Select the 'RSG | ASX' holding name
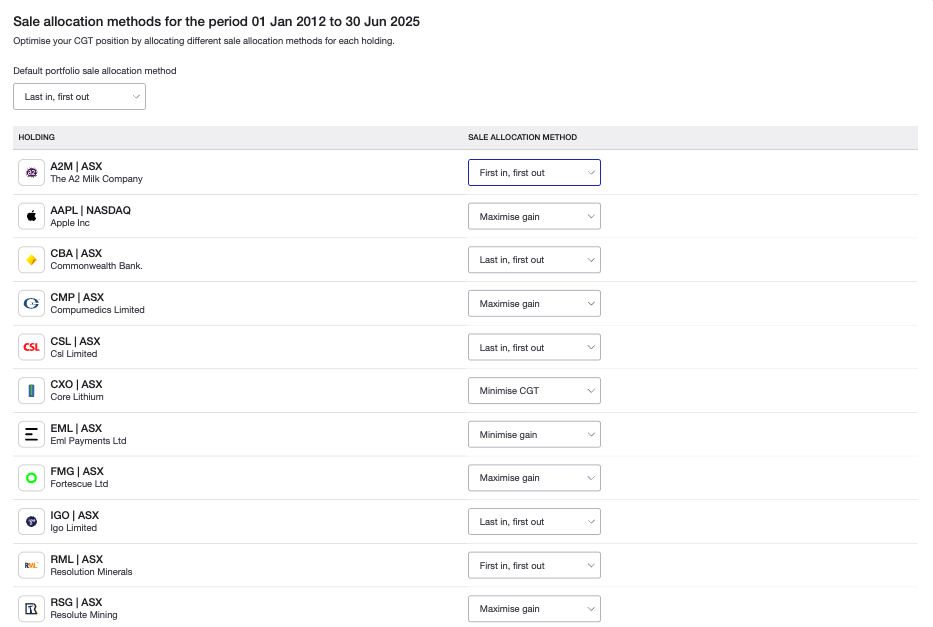This screenshot has height=627, width=933. tap(76, 602)
